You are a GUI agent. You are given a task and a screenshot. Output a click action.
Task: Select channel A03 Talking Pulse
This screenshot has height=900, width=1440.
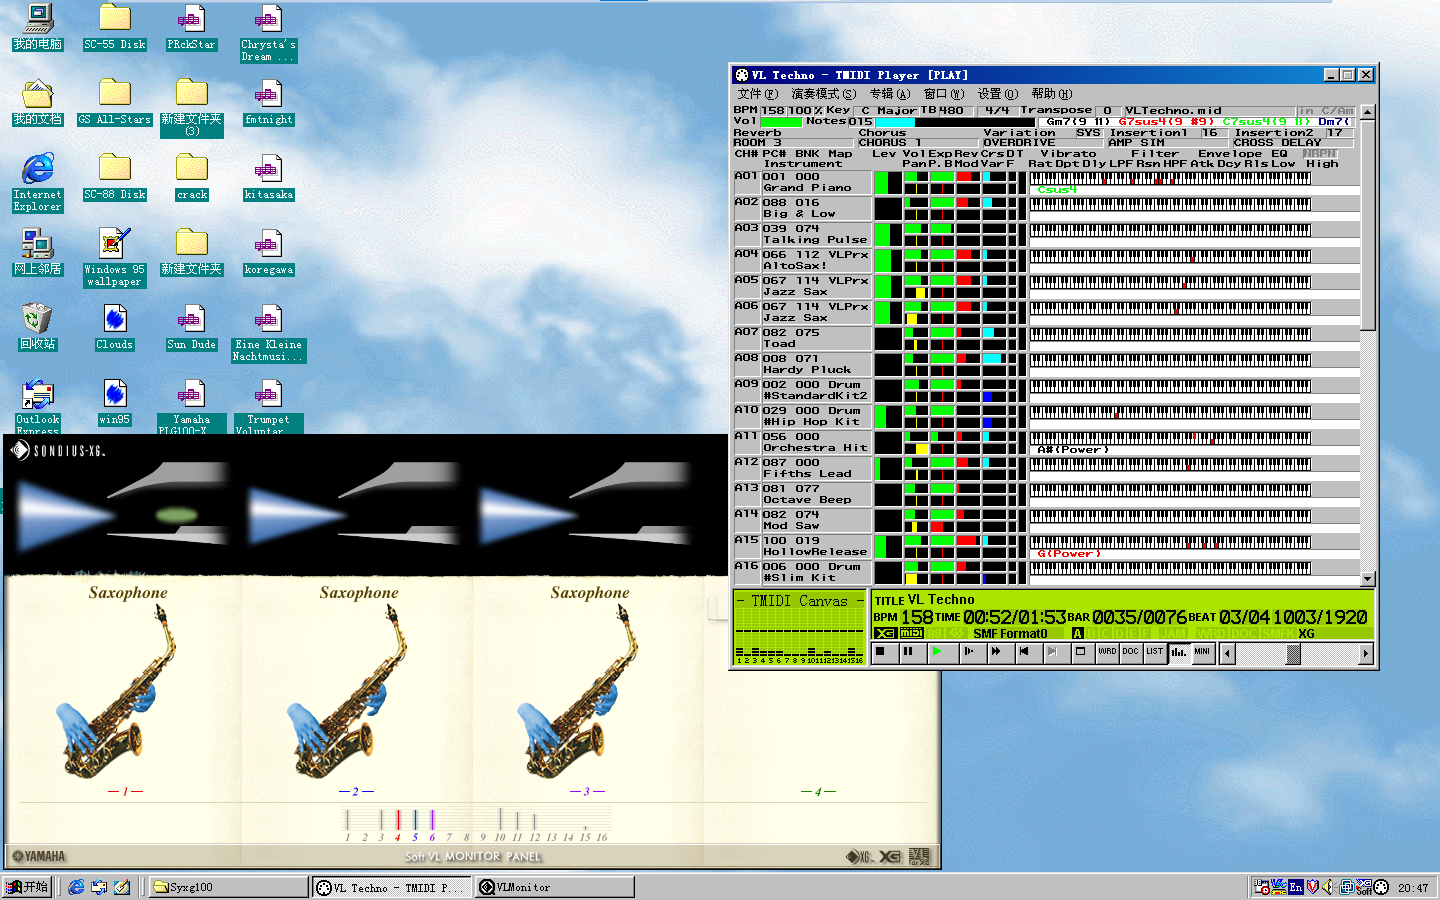[802, 234]
